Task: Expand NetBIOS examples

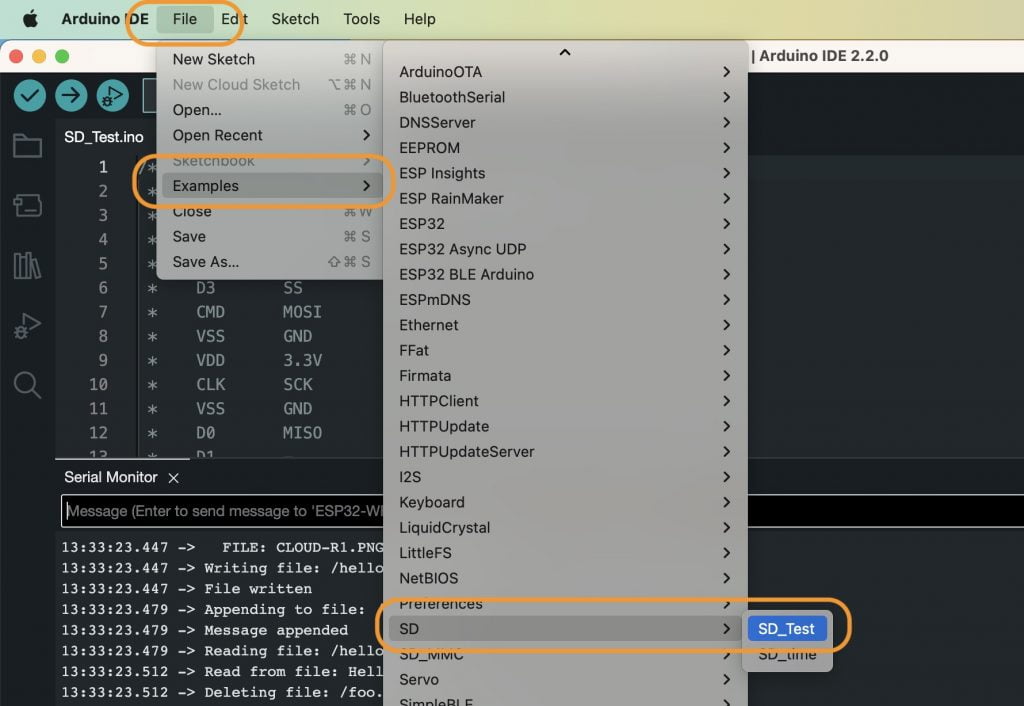Action: (565, 578)
